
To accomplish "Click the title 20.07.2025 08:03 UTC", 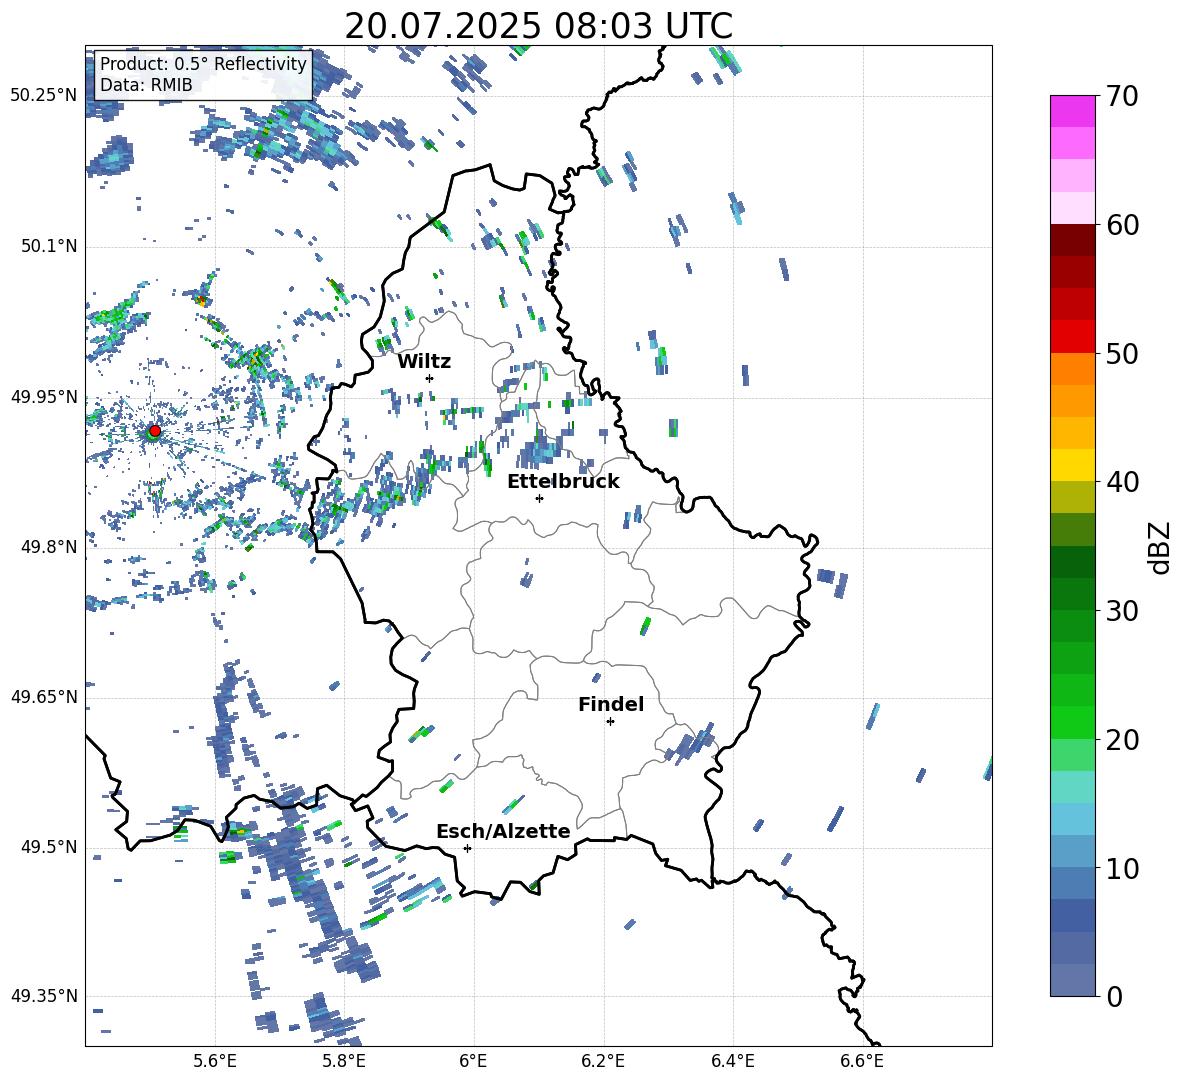I will tap(538, 26).
